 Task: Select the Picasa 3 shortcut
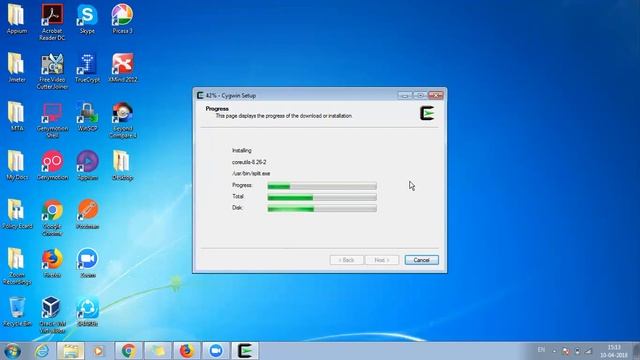(122, 19)
